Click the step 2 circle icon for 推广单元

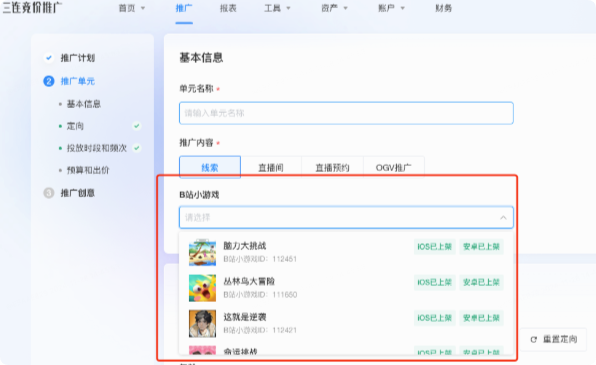[49, 81]
